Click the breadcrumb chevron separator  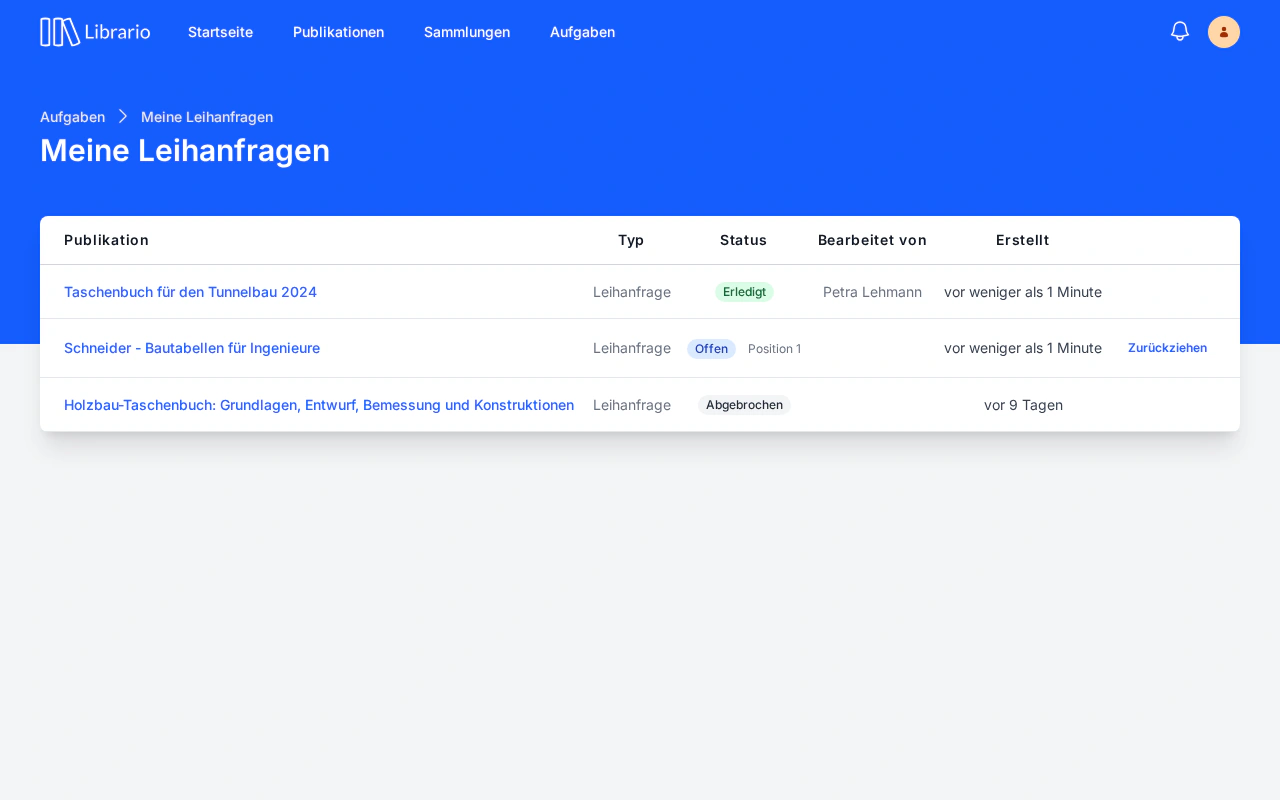(x=123, y=117)
